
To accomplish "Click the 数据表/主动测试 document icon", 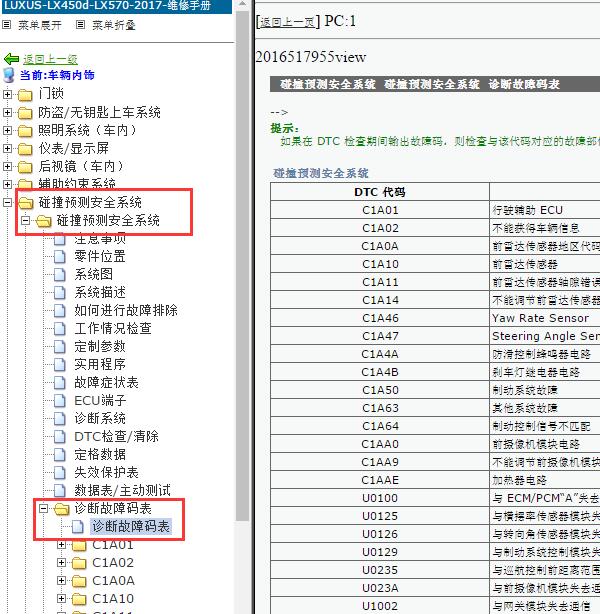I will coord(60,491).
